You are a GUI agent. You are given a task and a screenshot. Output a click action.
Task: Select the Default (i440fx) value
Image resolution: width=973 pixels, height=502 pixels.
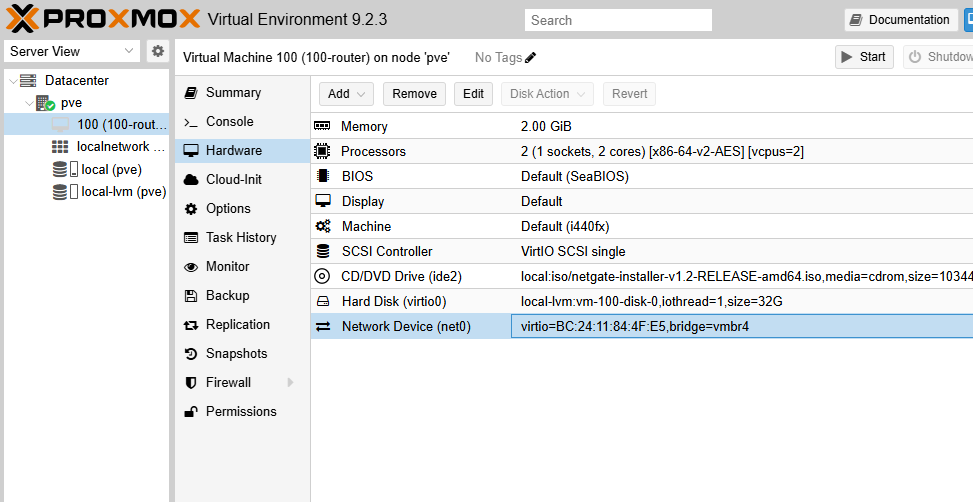[565, 226]
